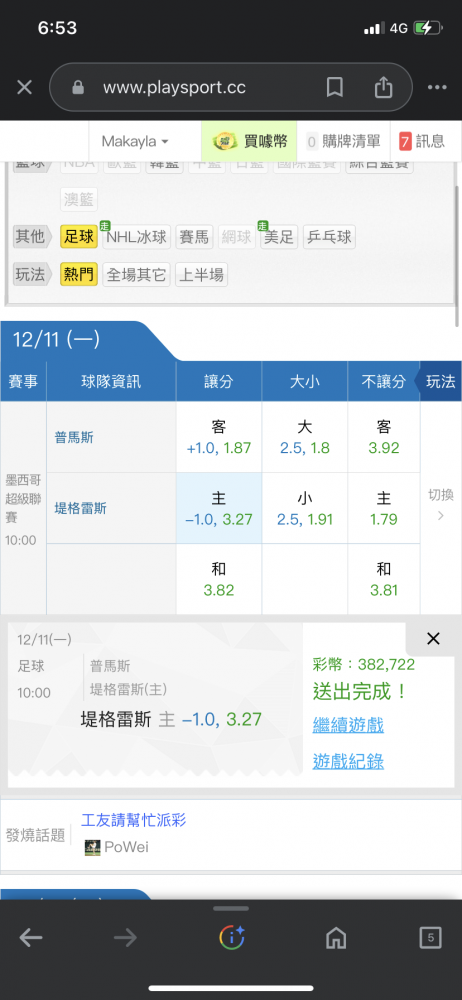Viewport: 462px width, 1000px height.
Task: Click 讓分 column header
Action: coord(219,381)
